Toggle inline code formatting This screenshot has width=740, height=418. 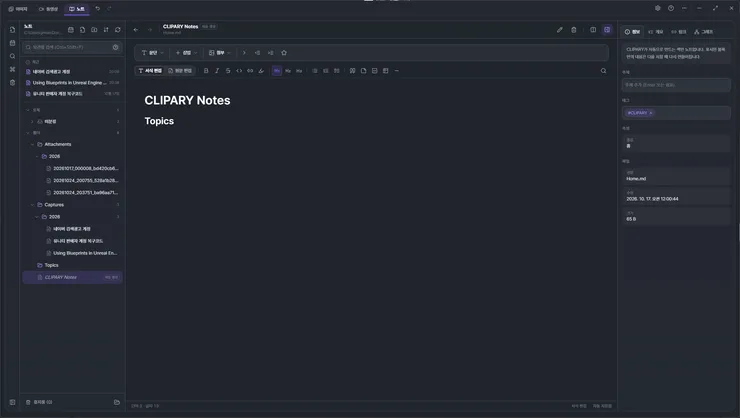(x=239, y=71)
